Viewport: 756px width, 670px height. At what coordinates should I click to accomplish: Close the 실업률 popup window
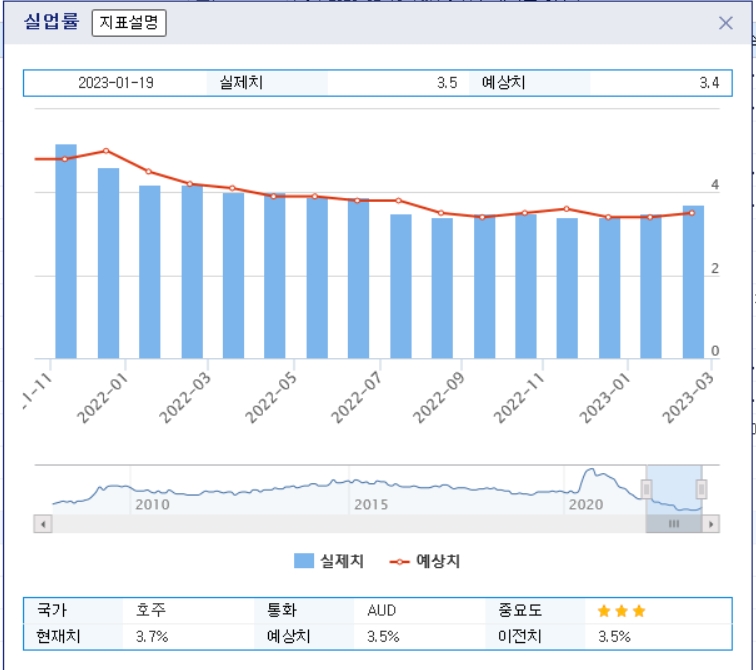pos(726,23)
